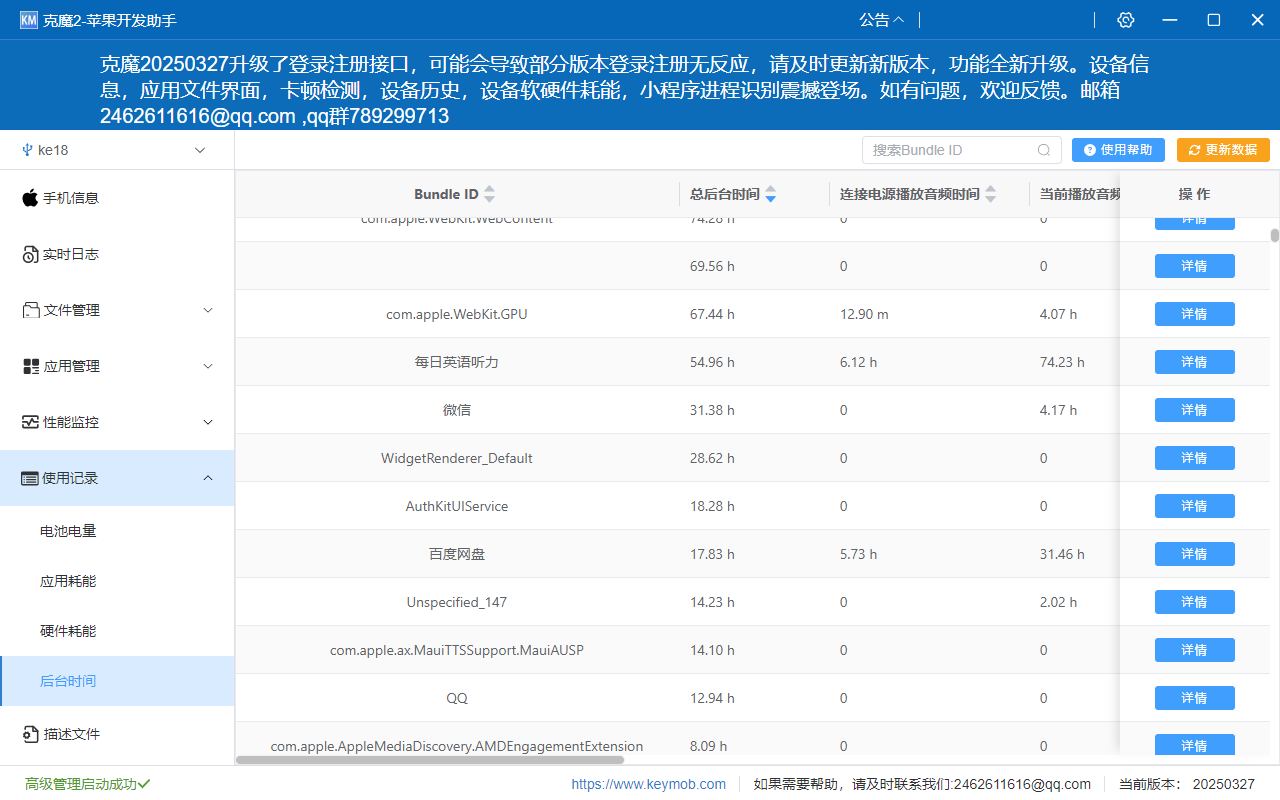1280x800 pixels.
Task: Click the vertical scrollbar thumb of the table
Action: 1275,236
